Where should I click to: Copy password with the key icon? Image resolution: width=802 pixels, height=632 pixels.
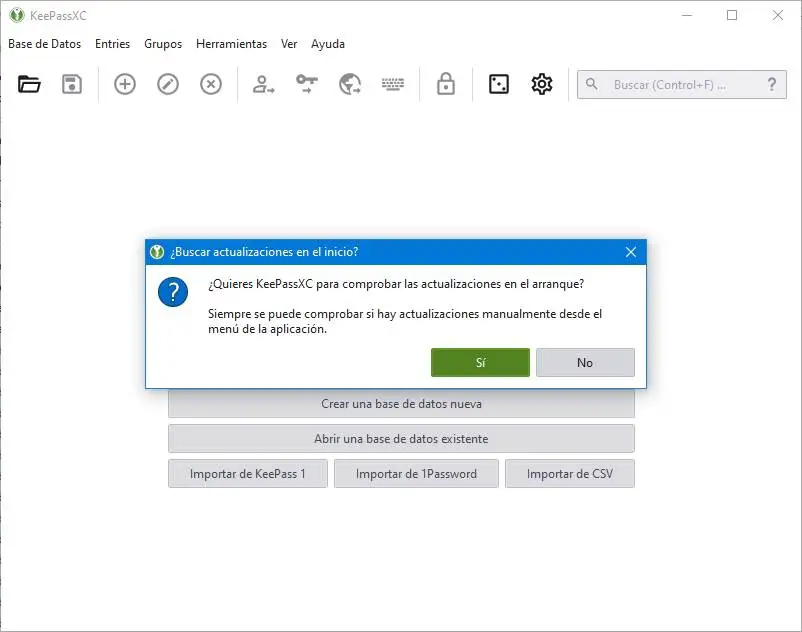pos(307,84)
